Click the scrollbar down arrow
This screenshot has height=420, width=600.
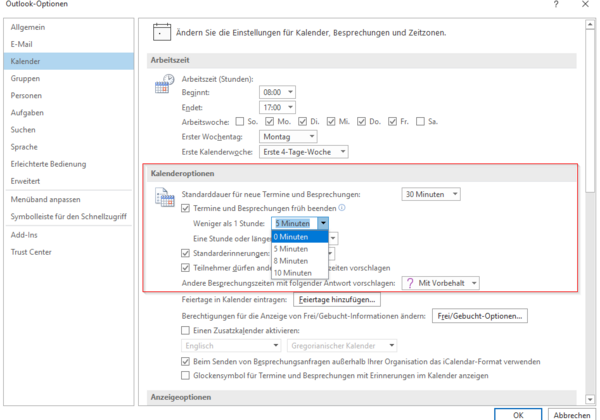click(x=590, y=399)
